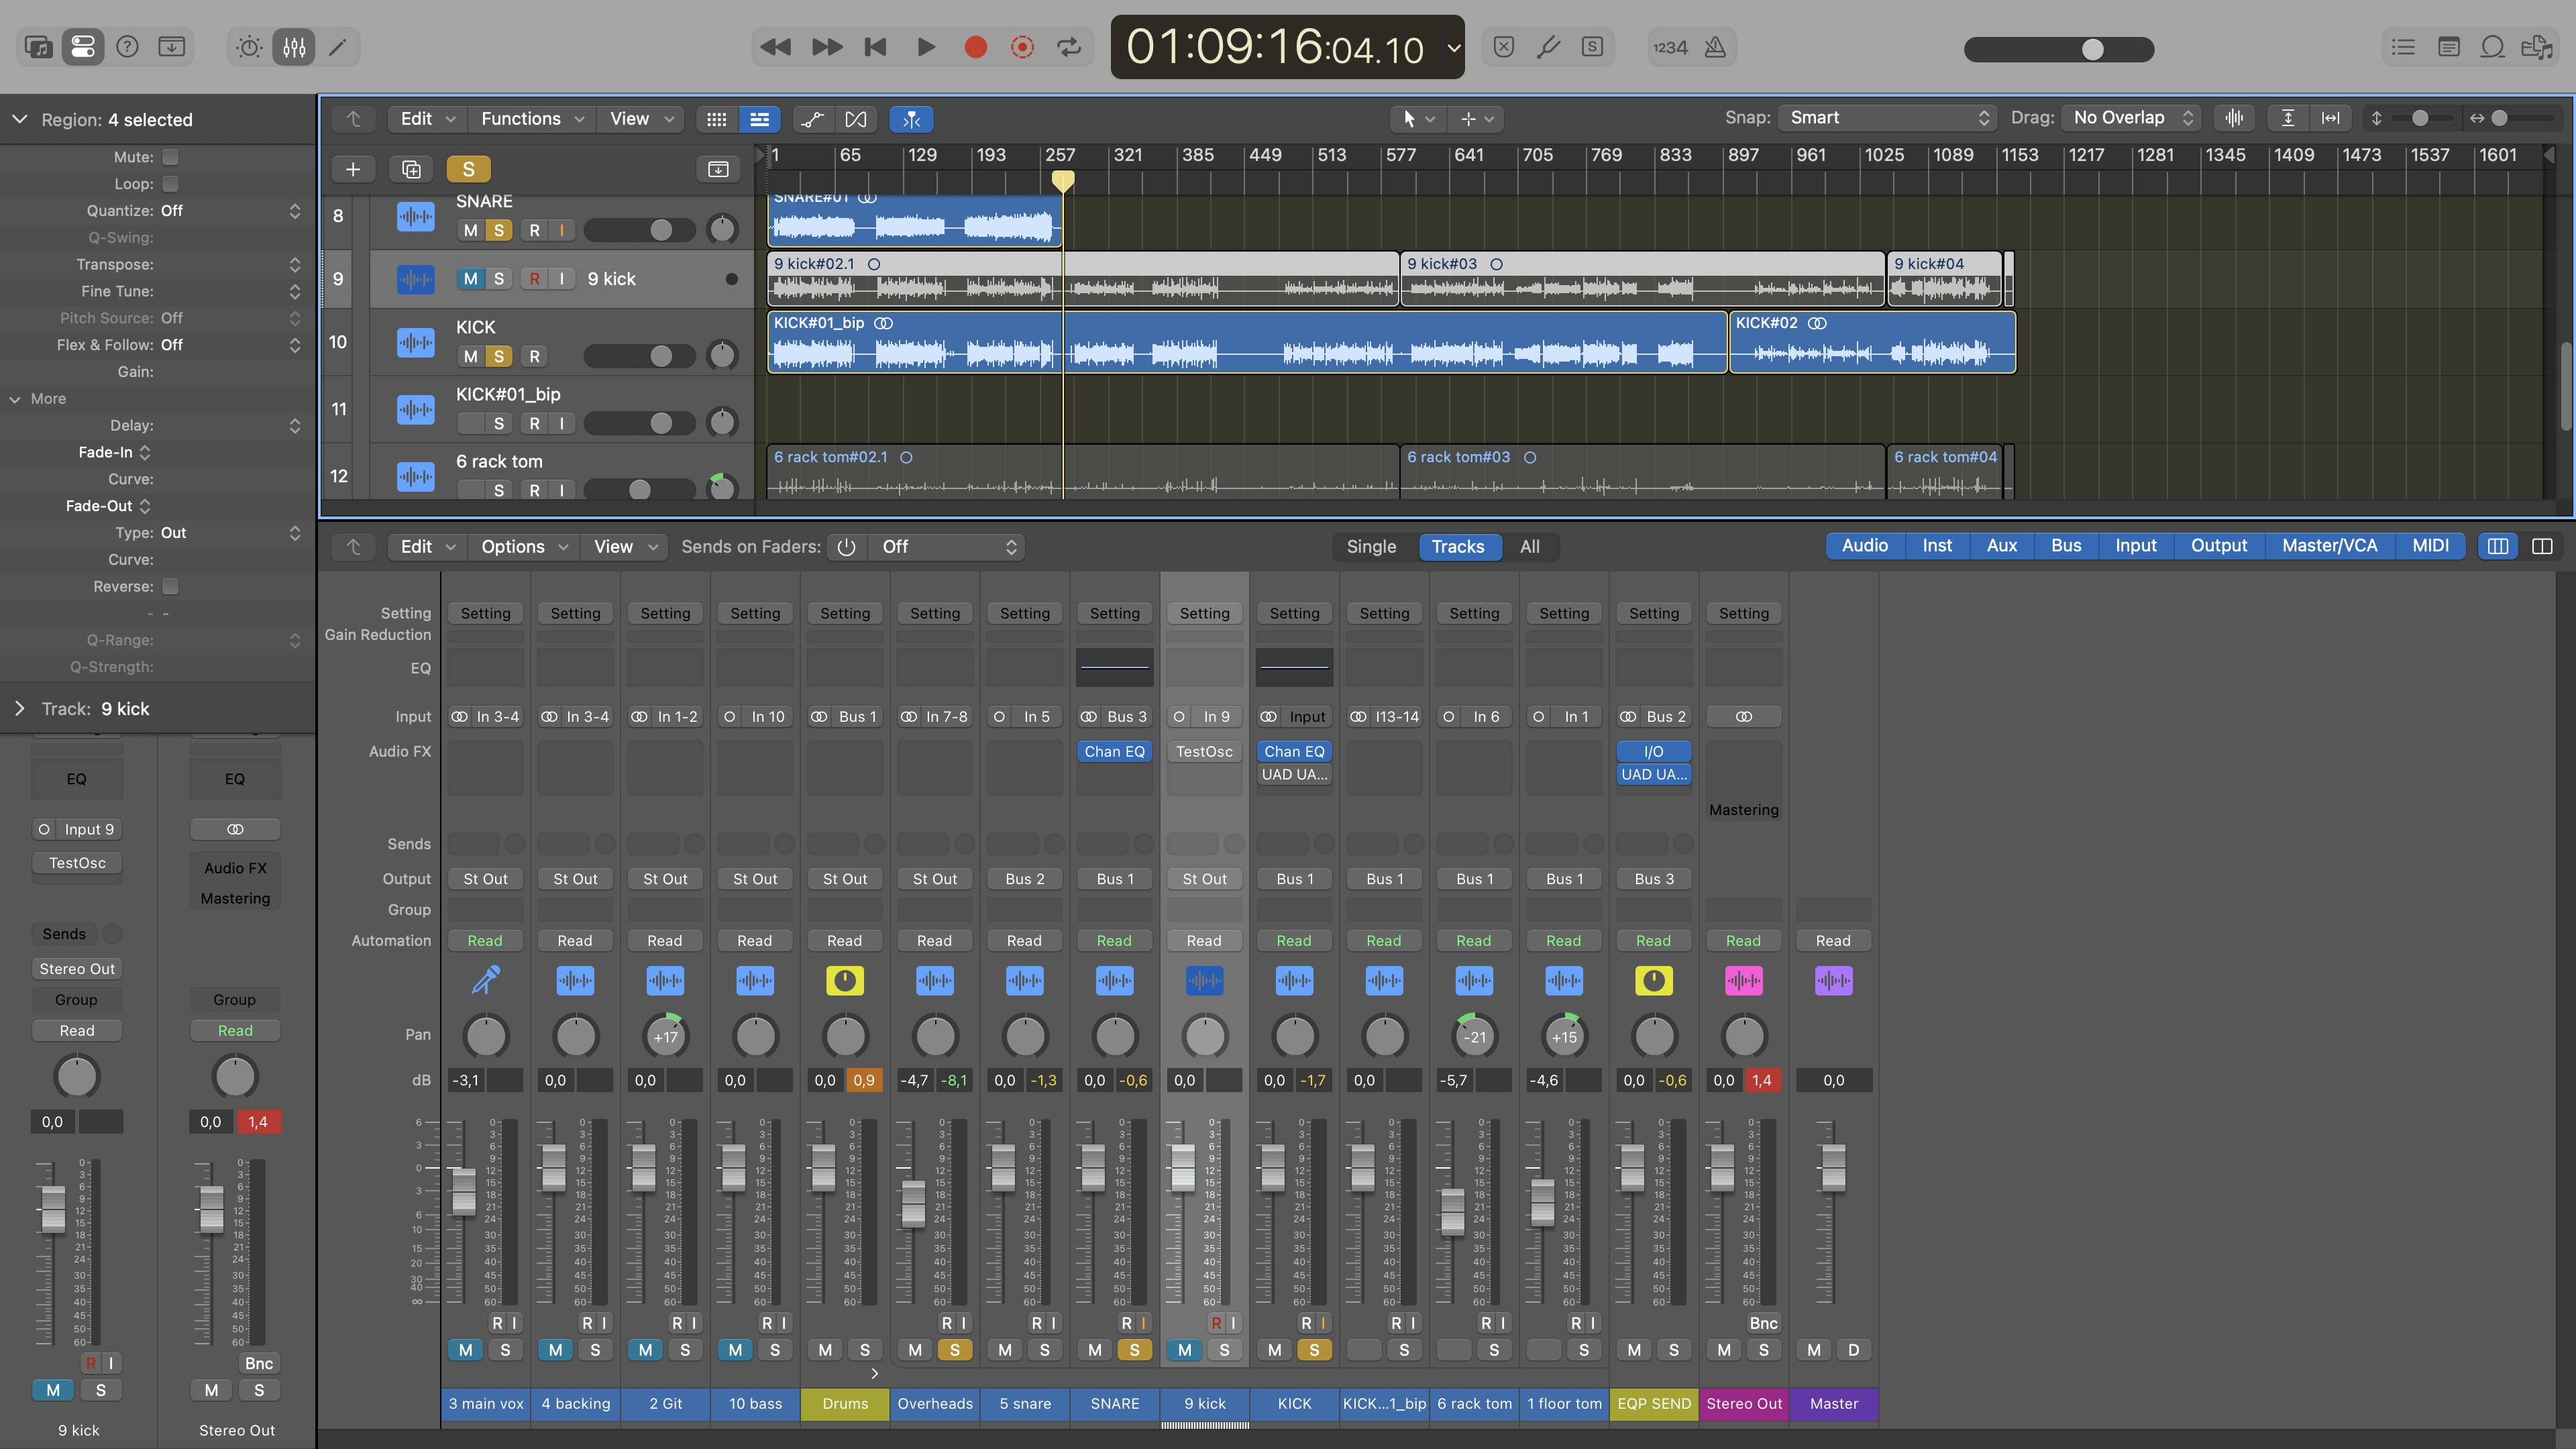Click the Go to Beginning transport button
Screen dimensions: 2576x1449
875,47
